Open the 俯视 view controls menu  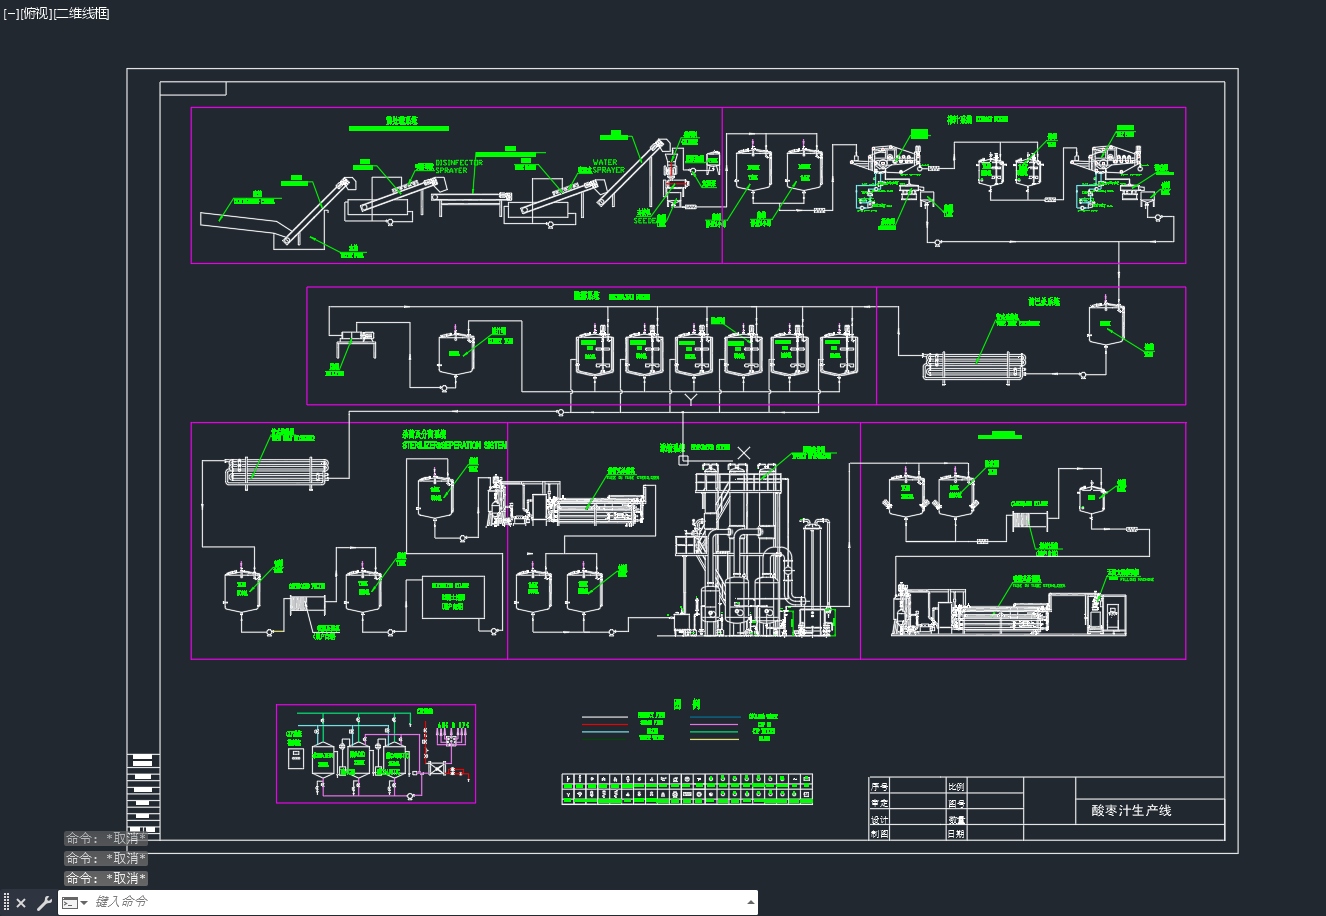click(x=36, y=13)
